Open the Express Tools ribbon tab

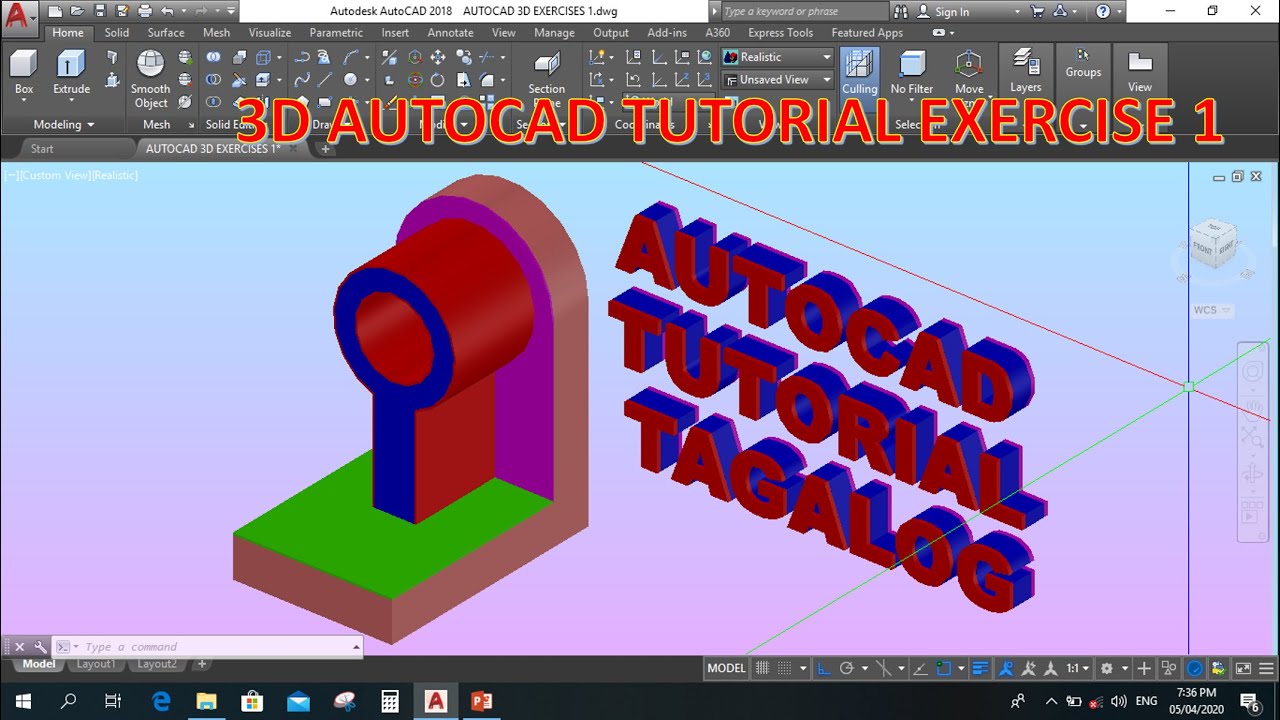[x=781, y=32]
